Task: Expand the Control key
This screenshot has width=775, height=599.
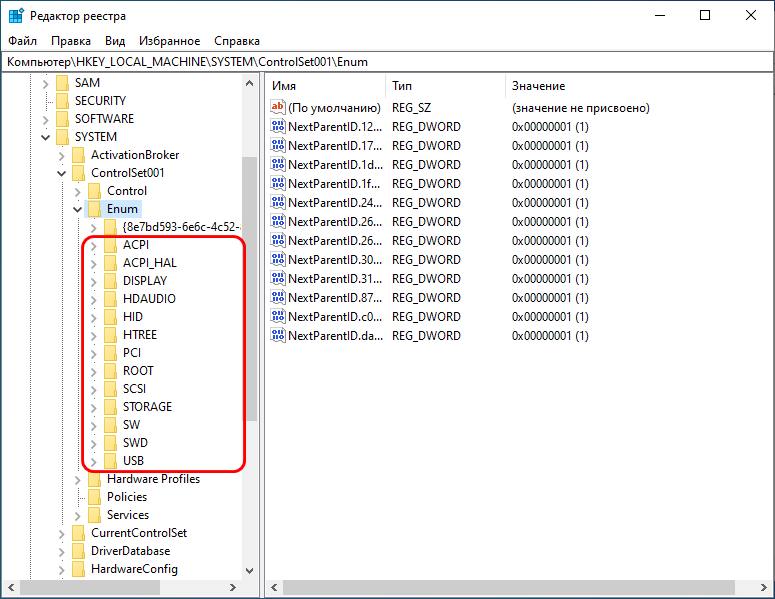Action: coord(78,192)
